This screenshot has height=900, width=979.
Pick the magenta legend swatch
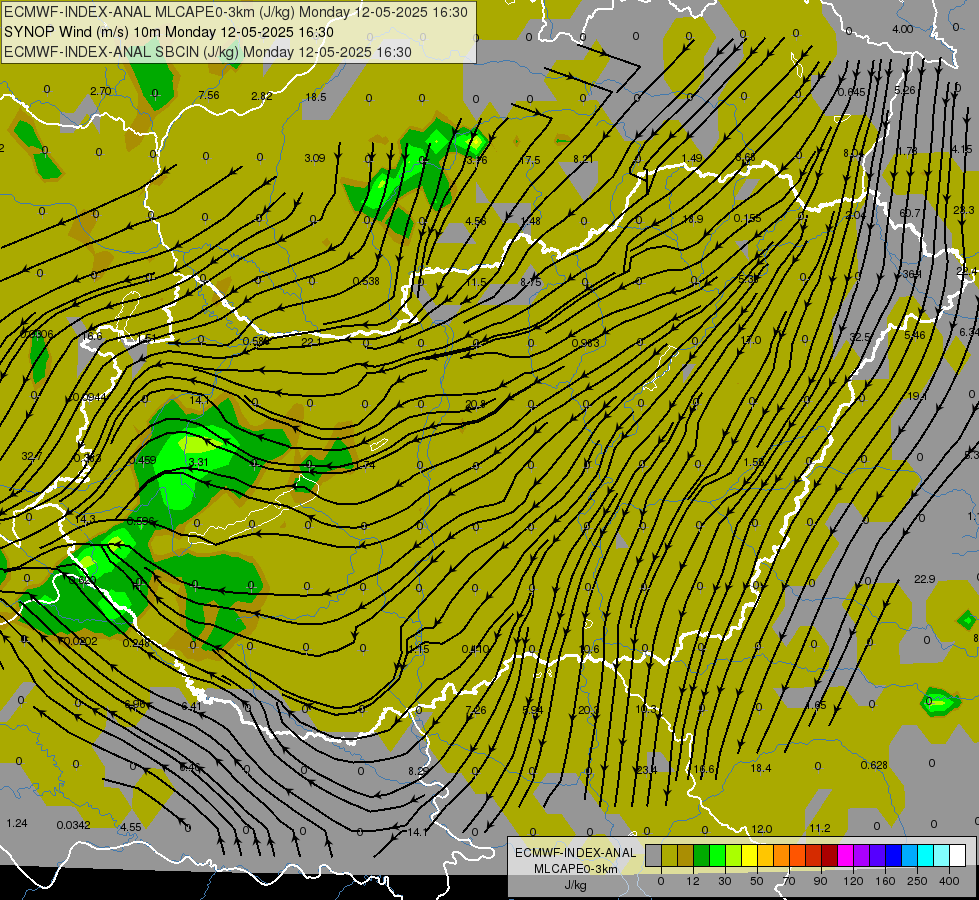point(845,855)
